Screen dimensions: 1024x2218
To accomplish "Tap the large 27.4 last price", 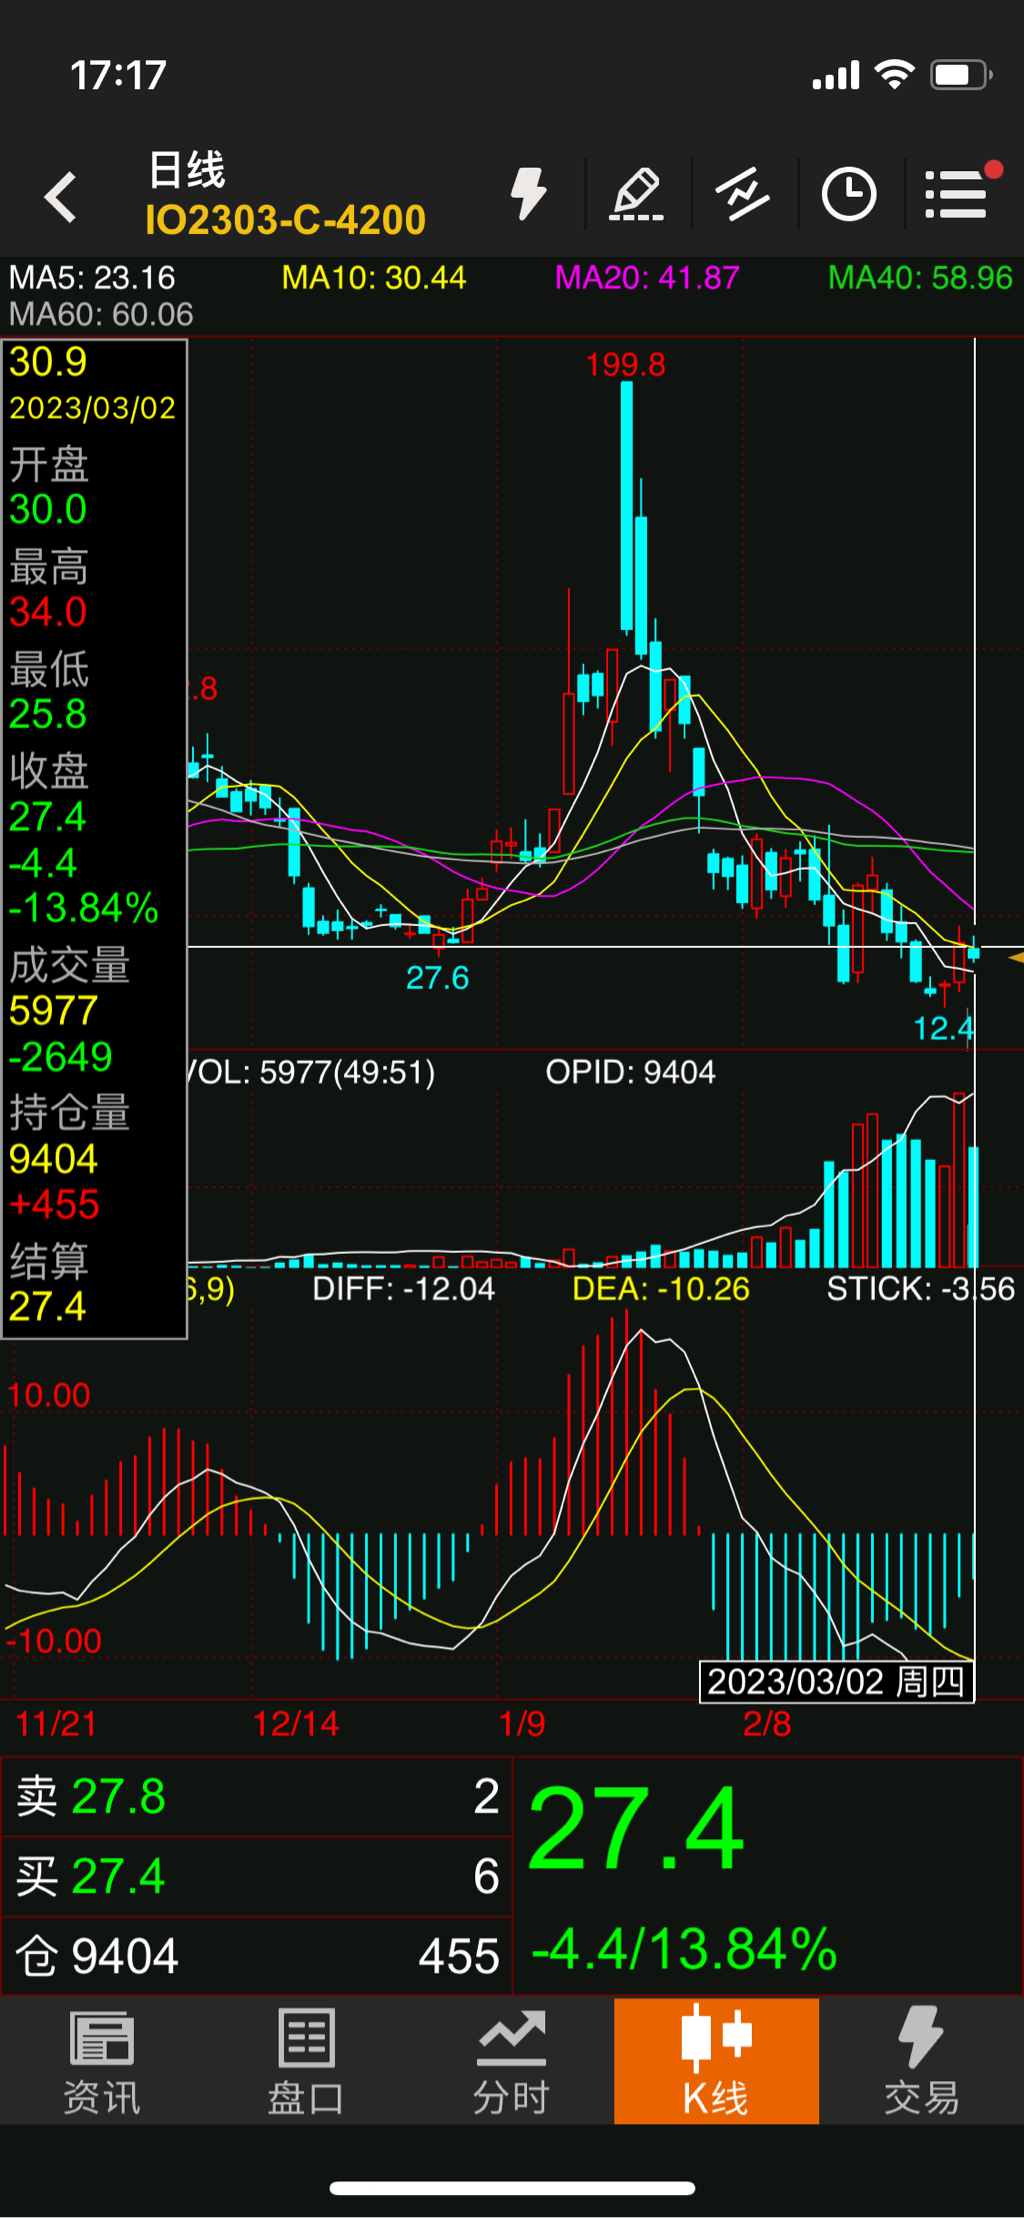I will 636,1828.
